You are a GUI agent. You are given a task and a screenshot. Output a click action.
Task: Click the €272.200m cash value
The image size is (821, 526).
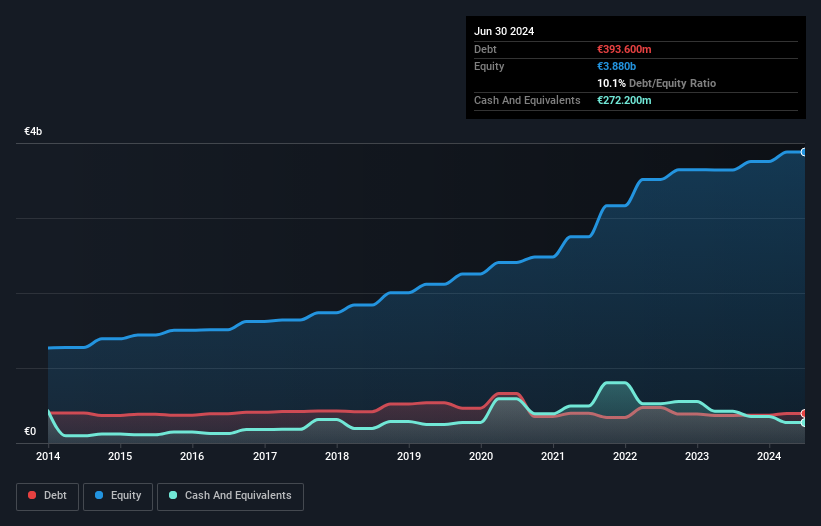pyautogui.click(x=624, y=100)
